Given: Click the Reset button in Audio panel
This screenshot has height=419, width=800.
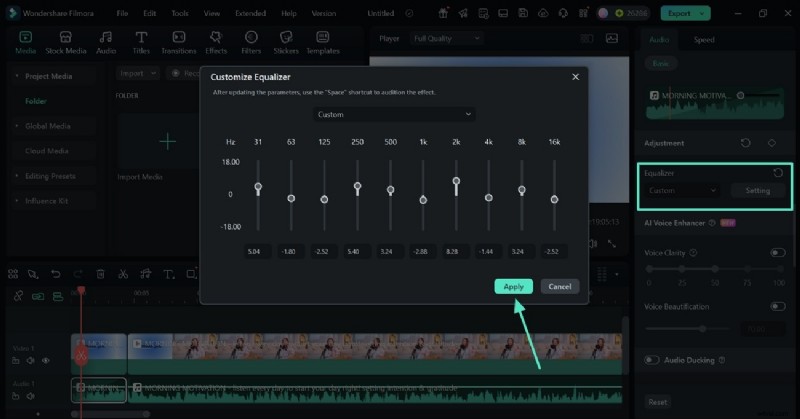Looking at the screenshot, I should (x=658, y=402).
